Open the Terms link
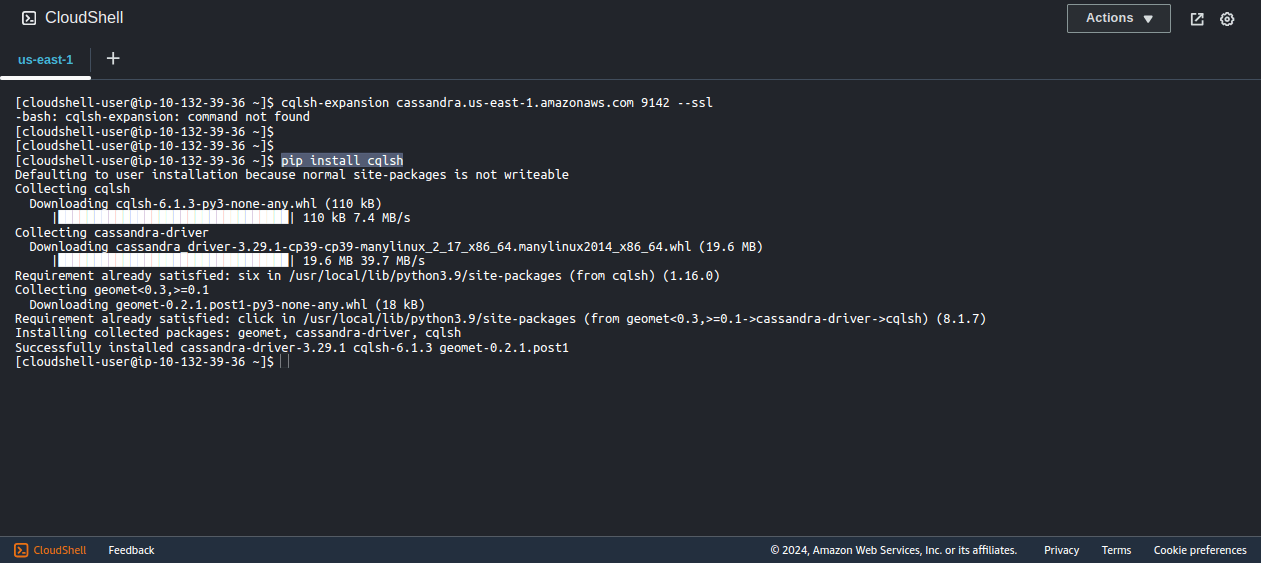The height and width of the screenshot is (563, 1261). (1116, 550)
